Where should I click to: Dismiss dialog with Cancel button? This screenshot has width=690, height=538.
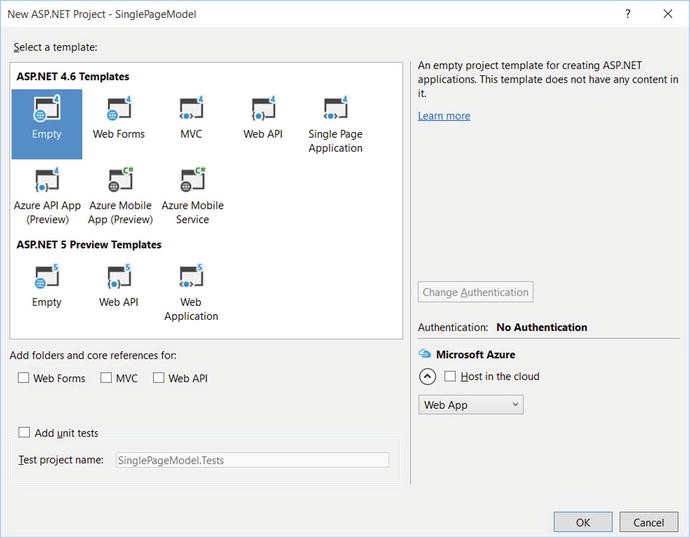tap(649, 522)
